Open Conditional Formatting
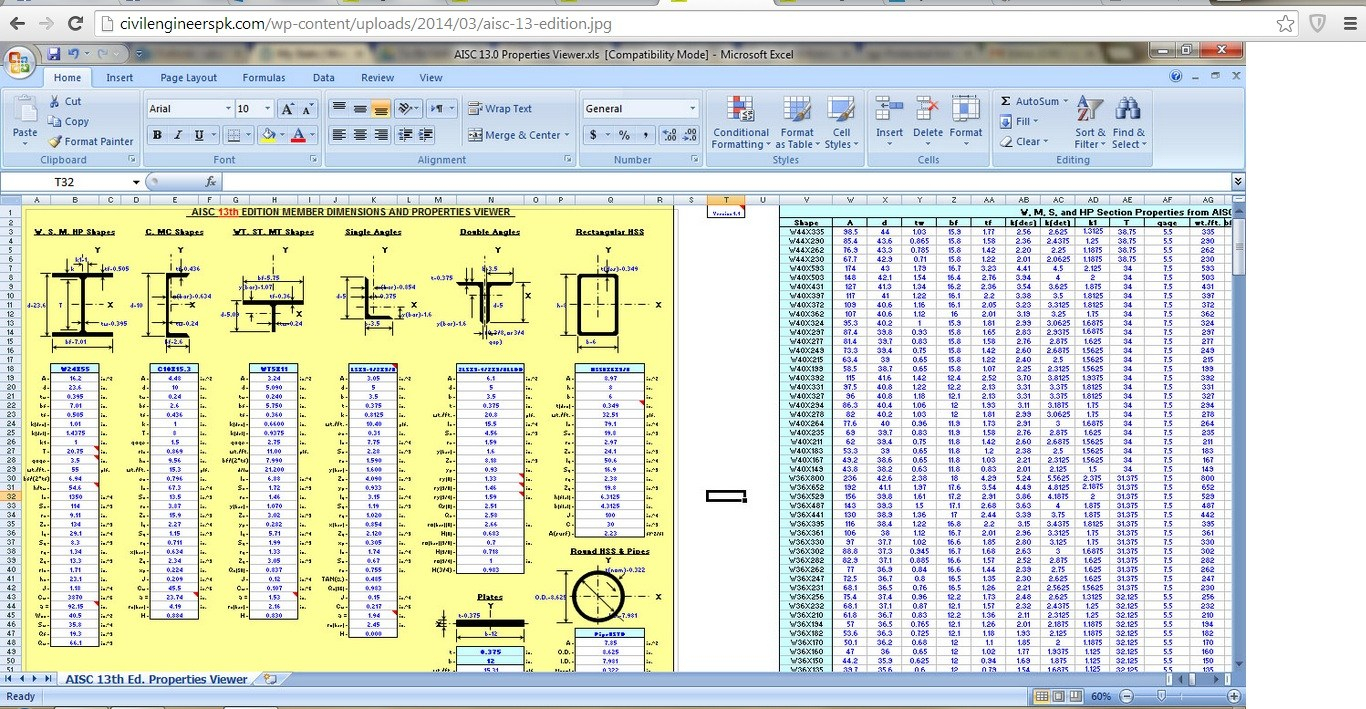Image resolution: width=1366 pixels, height=709 pixels. [x=740, y=120]
